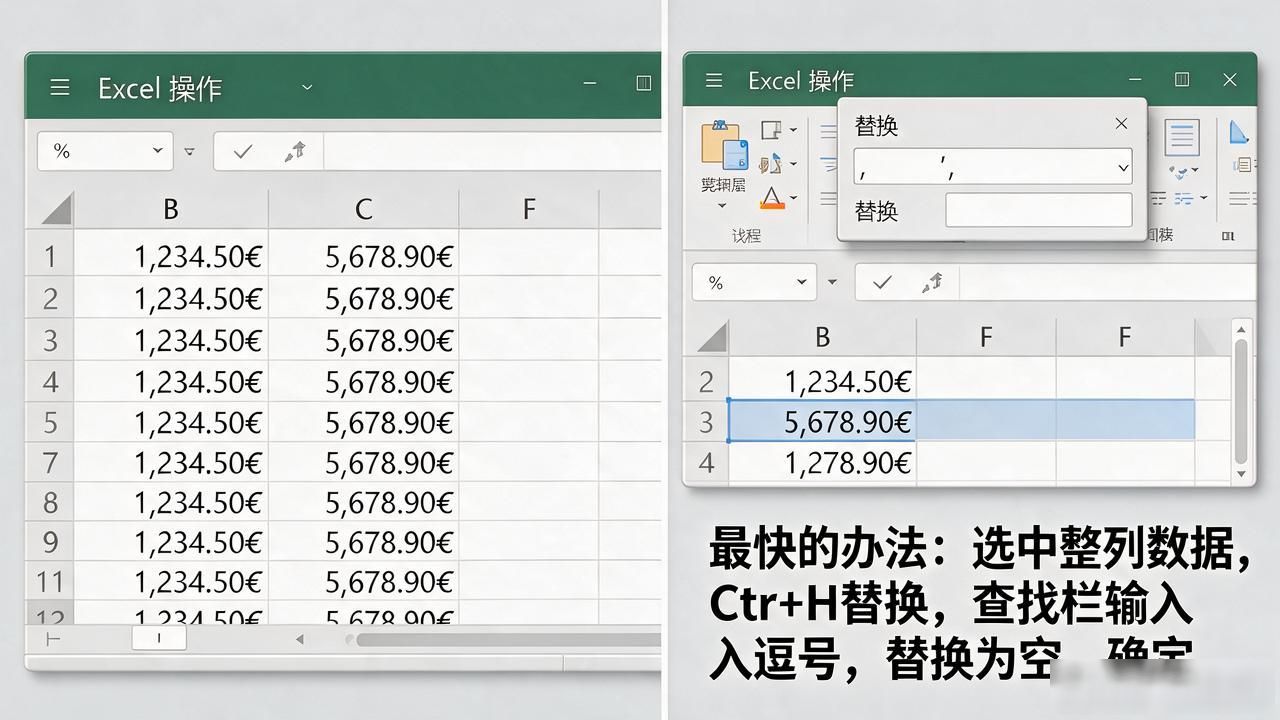The width and height of the screenshot is (1280, 720).
Task: Select the cell containing 1,278.90€
Action: pos(822,463)
